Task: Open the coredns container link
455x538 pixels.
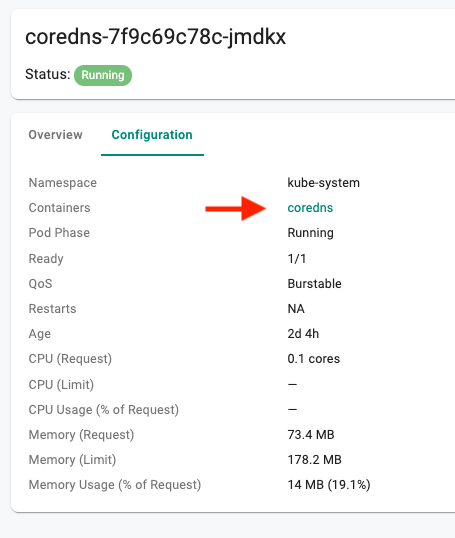Action: pyautogui.click(x=310, y=208)
